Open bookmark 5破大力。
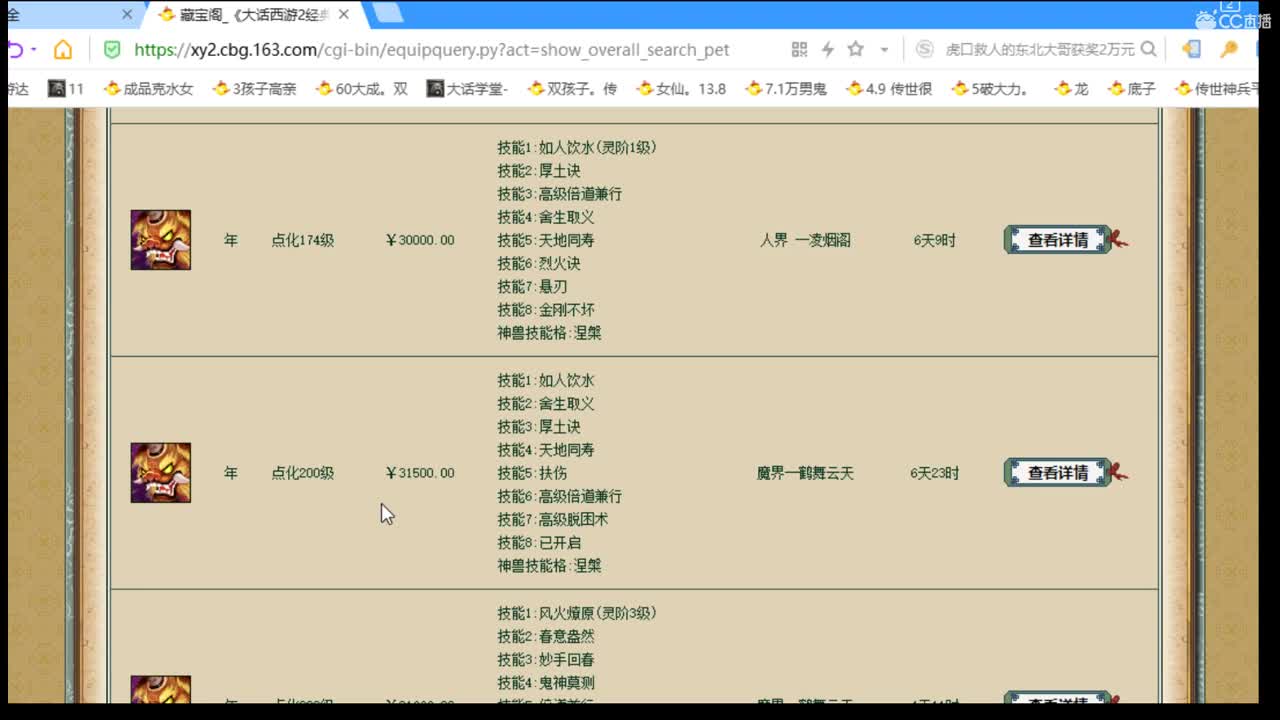The image size is (1280, 720). coord(992,89)
